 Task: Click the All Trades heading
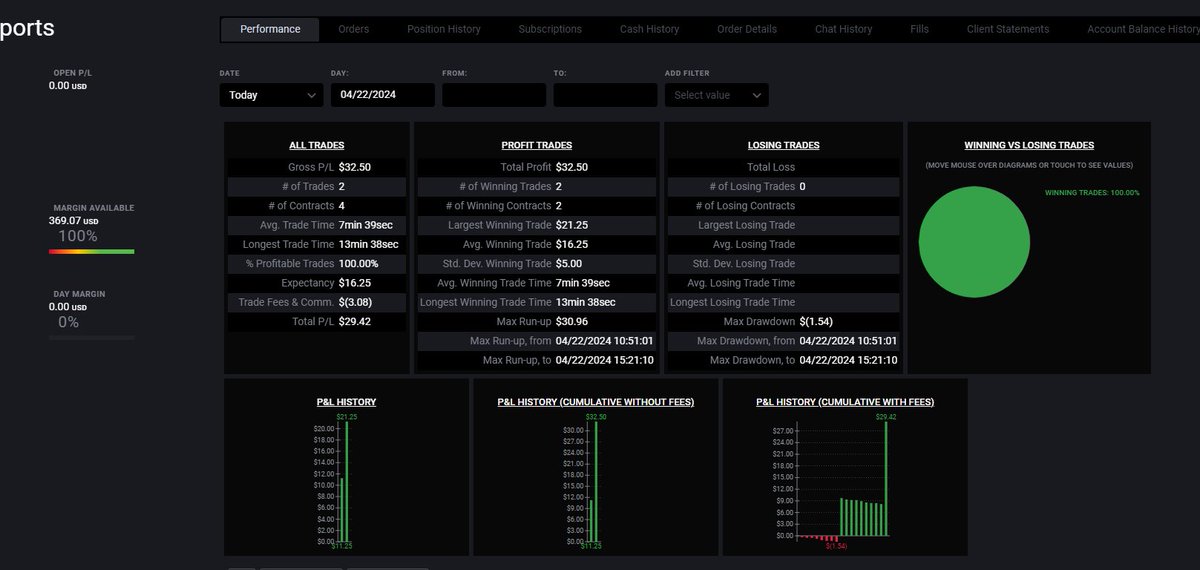click(x=316, y=145)
